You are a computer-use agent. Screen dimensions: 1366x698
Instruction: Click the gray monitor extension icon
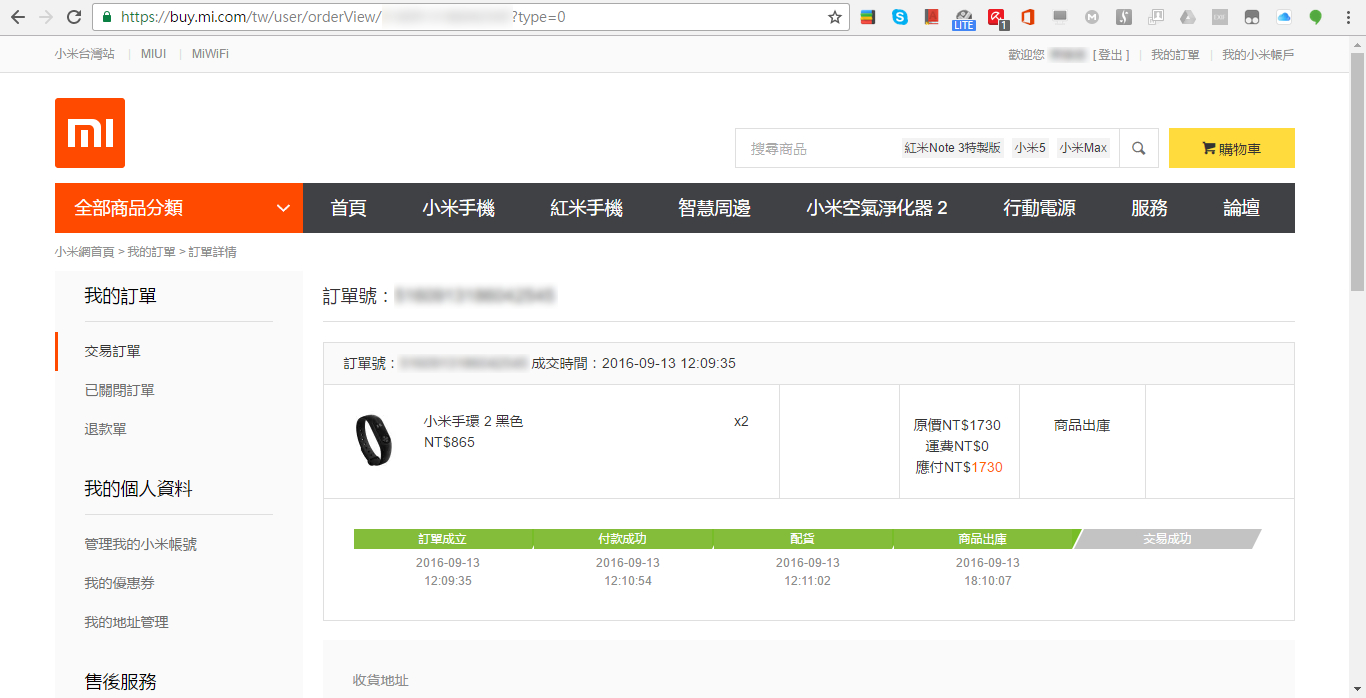pos(1060,17)
